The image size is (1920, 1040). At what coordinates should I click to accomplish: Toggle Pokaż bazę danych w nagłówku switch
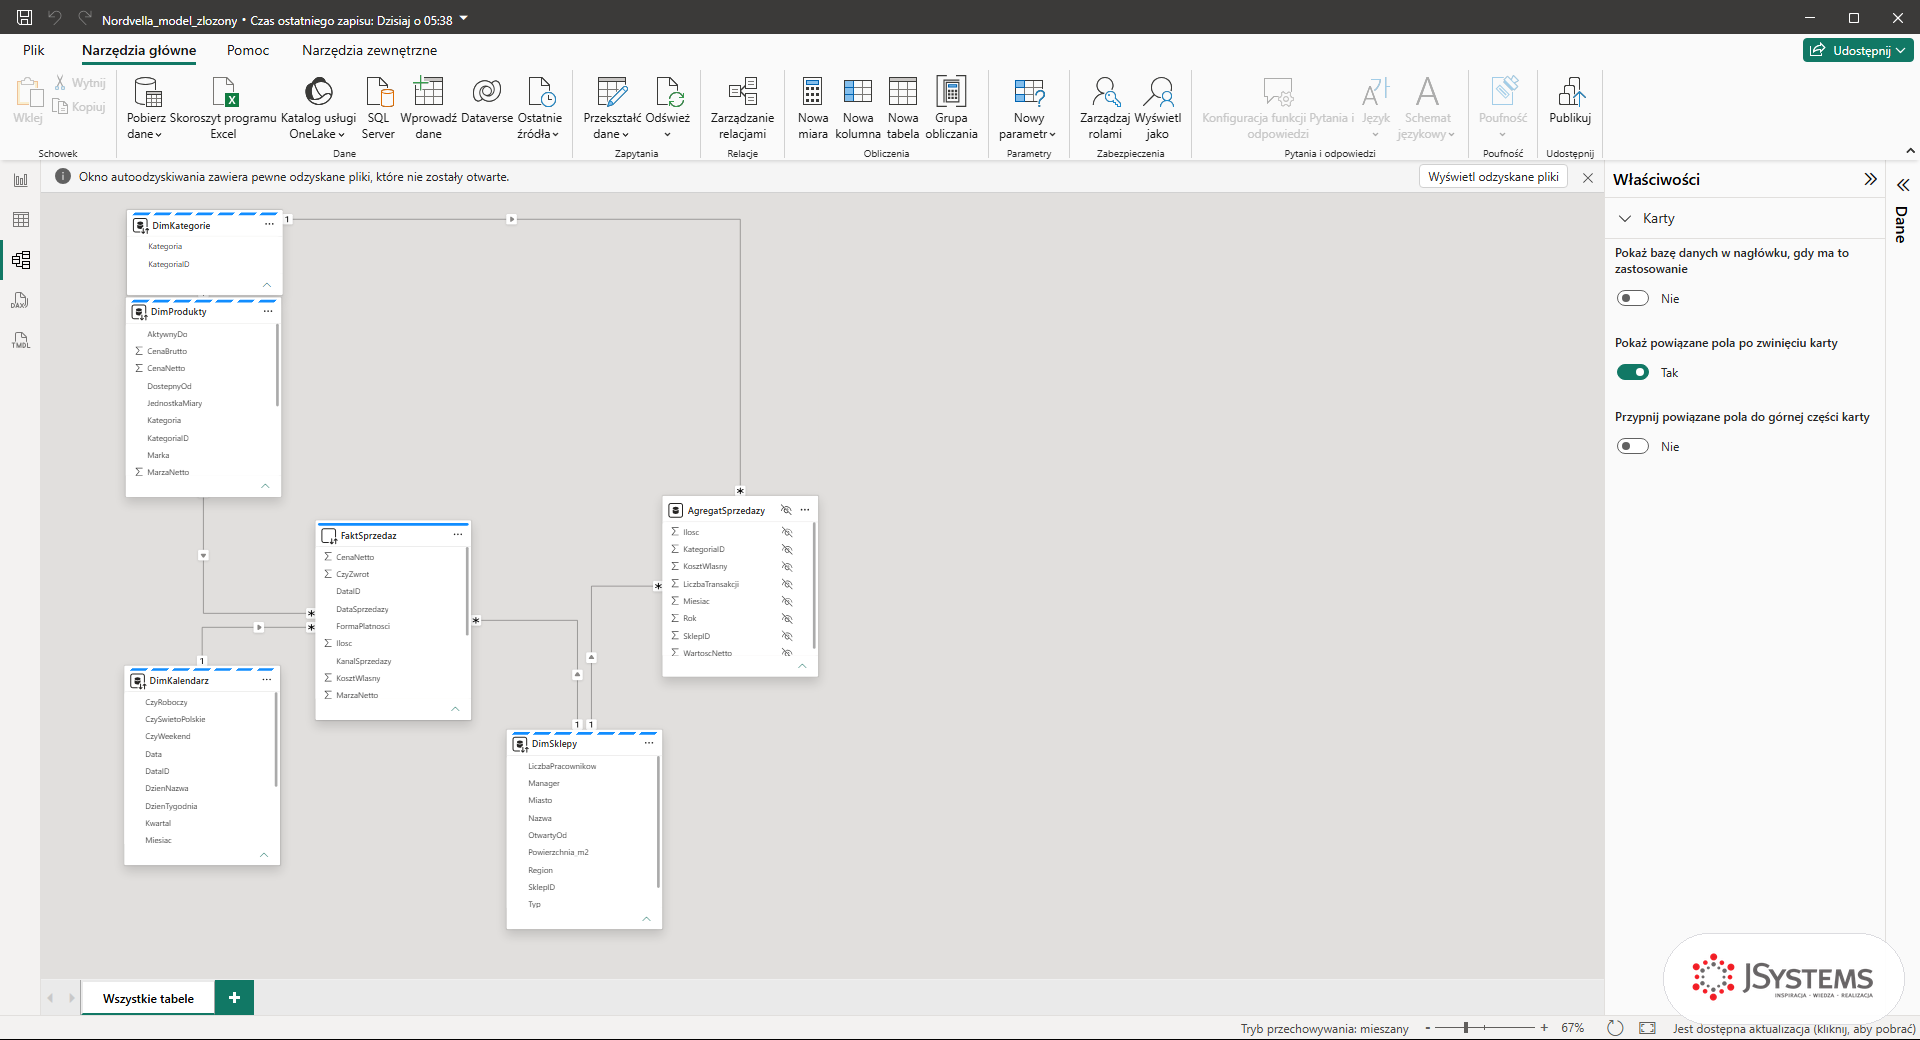click(1632, 298)
